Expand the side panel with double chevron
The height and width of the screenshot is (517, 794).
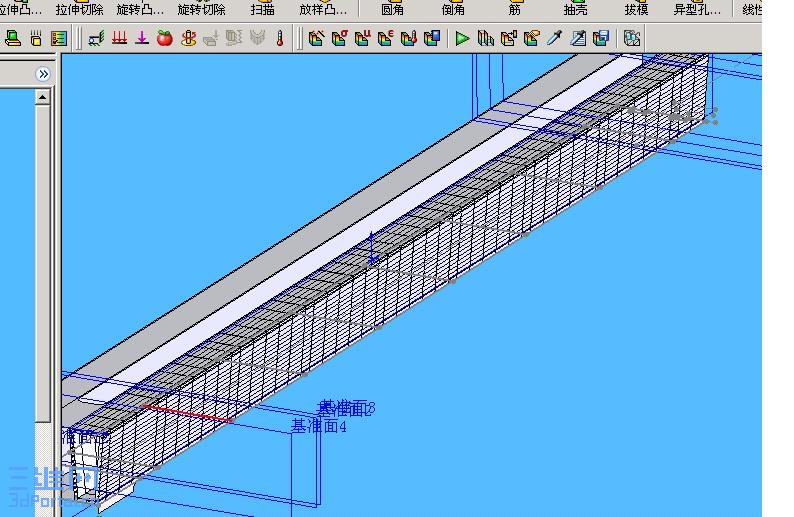[43, 74]
